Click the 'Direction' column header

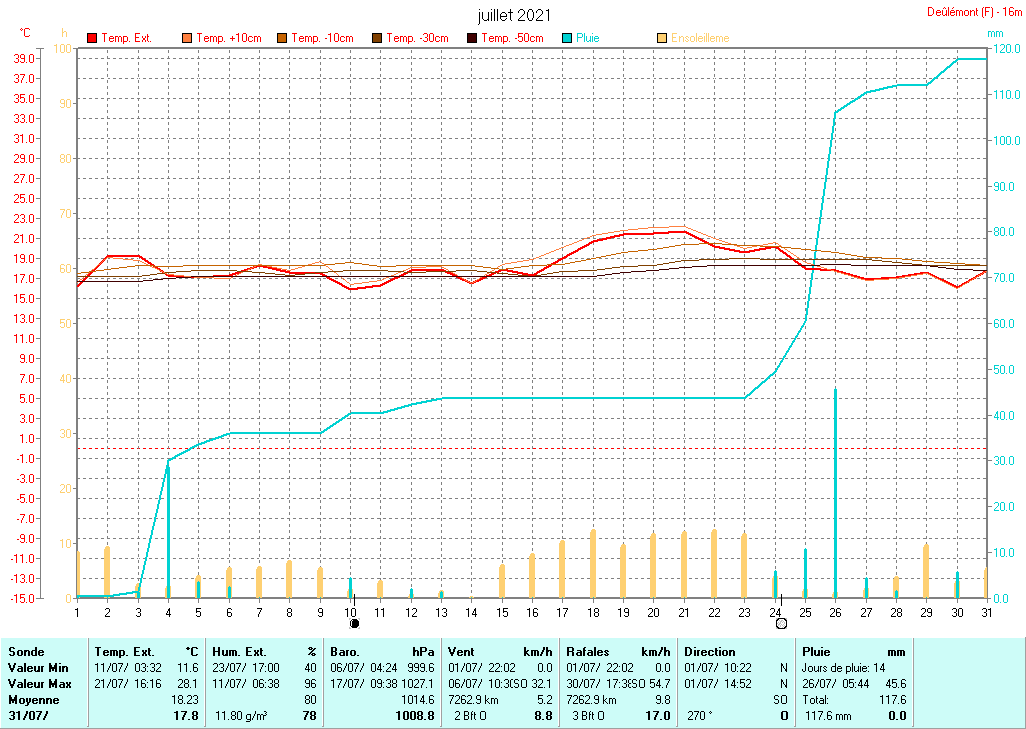(709, 651)
